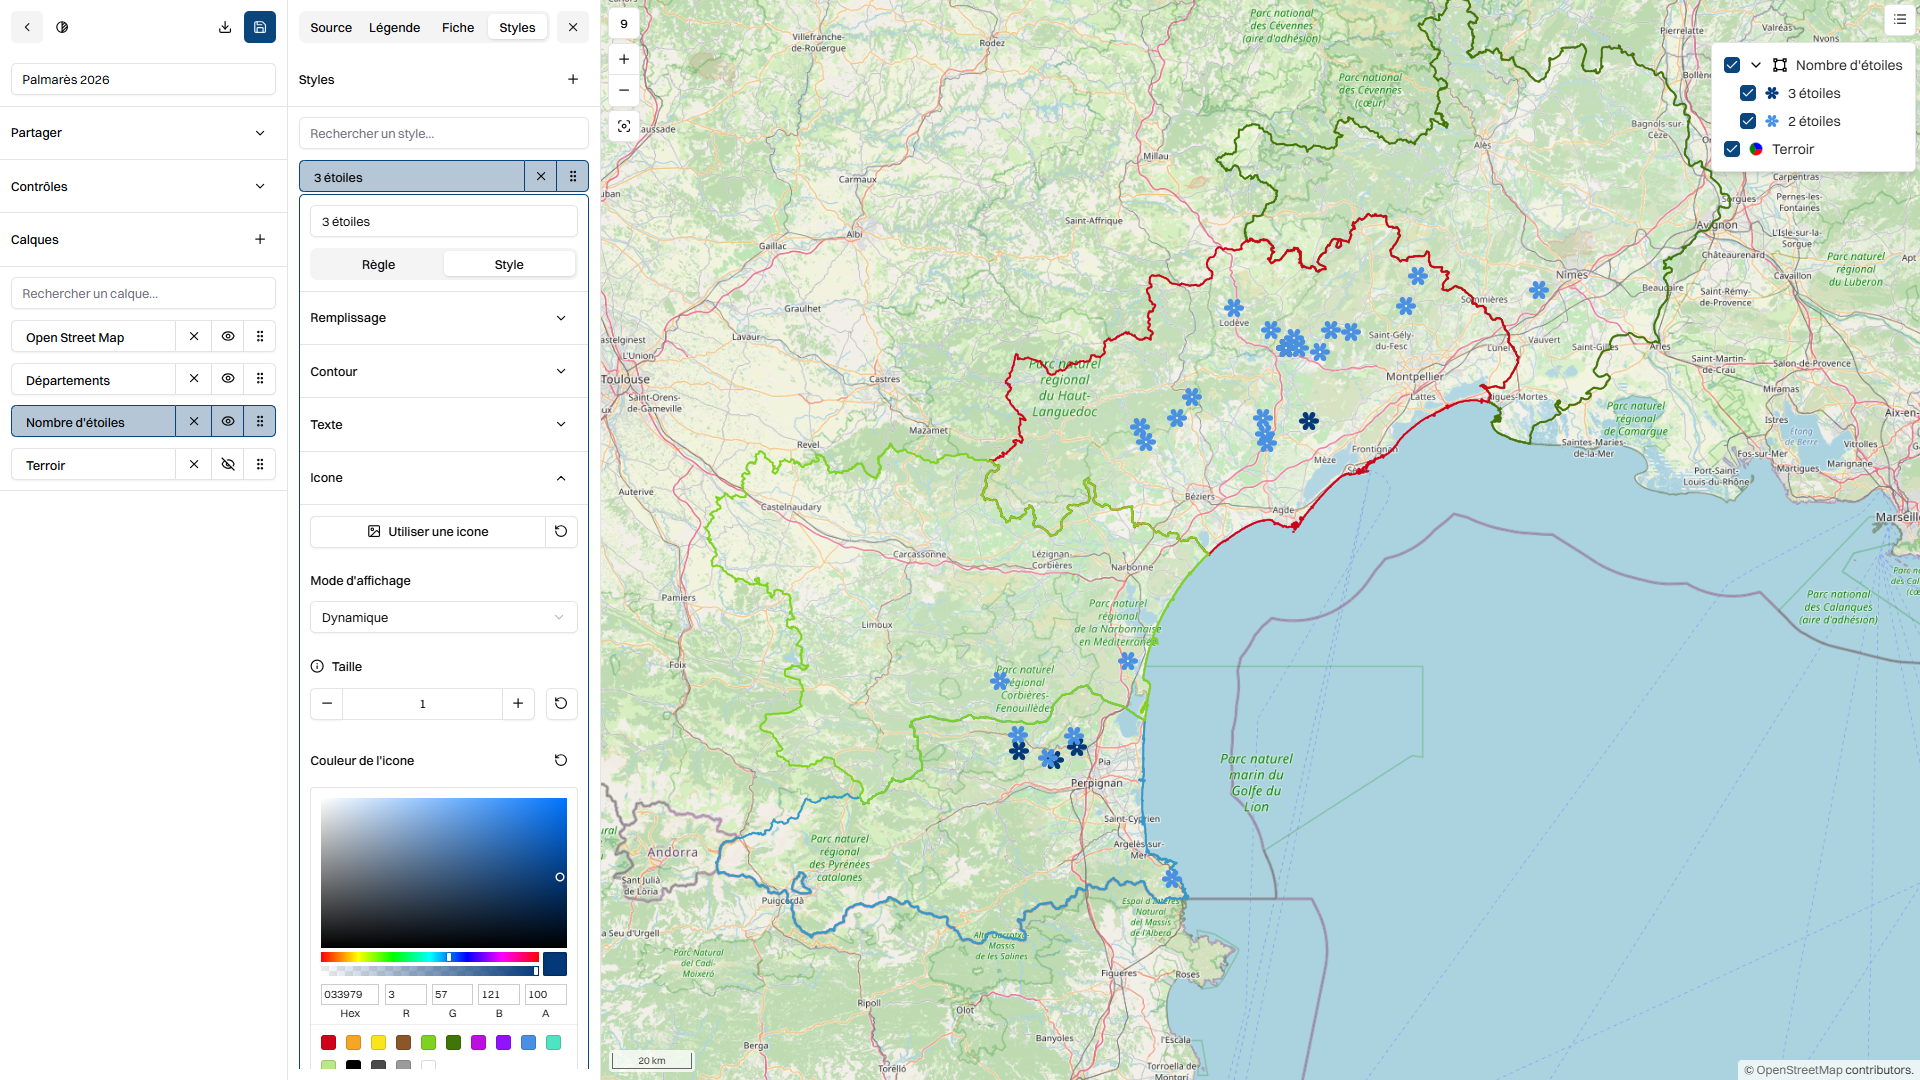Click the save project icon
1920x1080 pixels.
click(x=260, y=27)
